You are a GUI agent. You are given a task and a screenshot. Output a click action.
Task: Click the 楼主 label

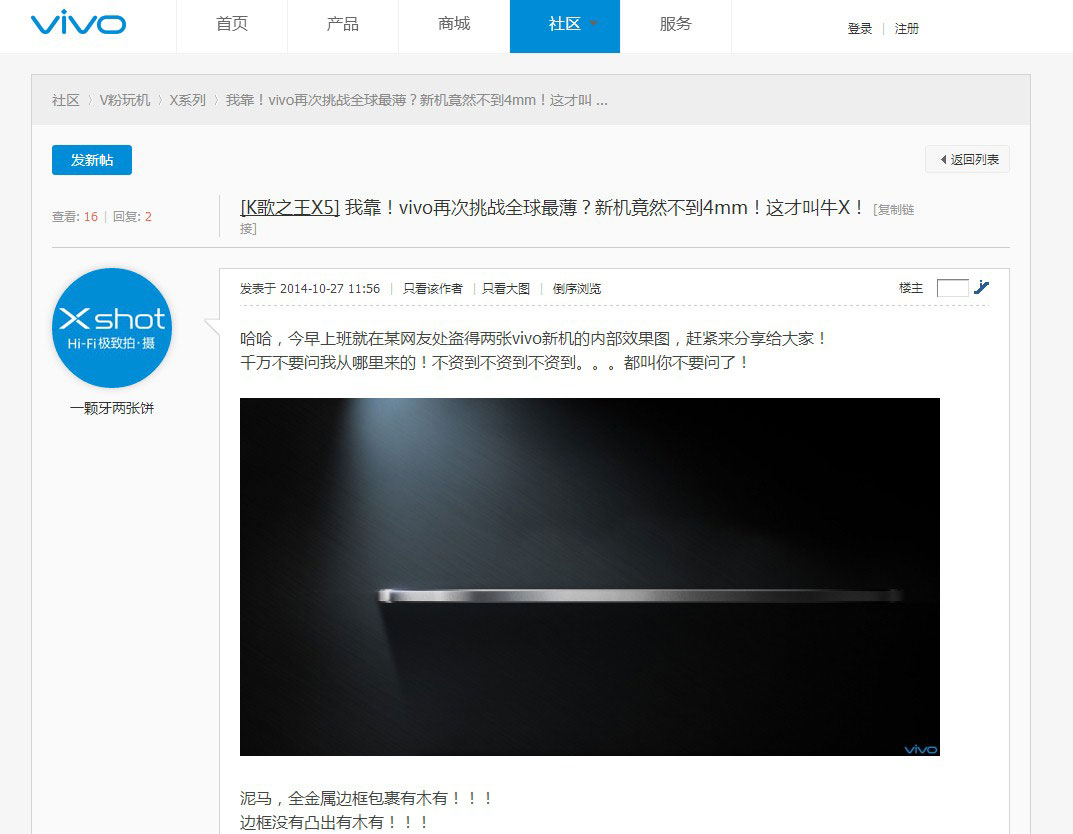click(911, 288)
